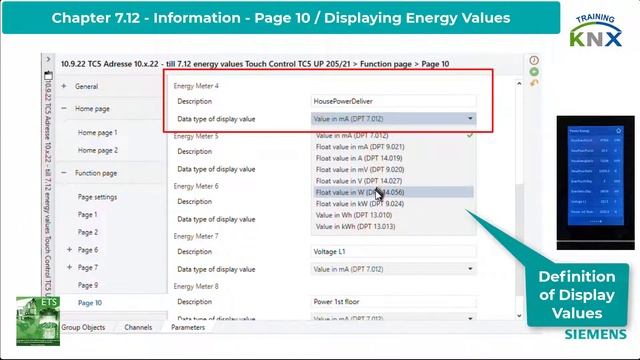Click the Energy Meter 5 heading text
This screenshot has height=360, width=640.
pyautogui.click(x=196, y=136)
